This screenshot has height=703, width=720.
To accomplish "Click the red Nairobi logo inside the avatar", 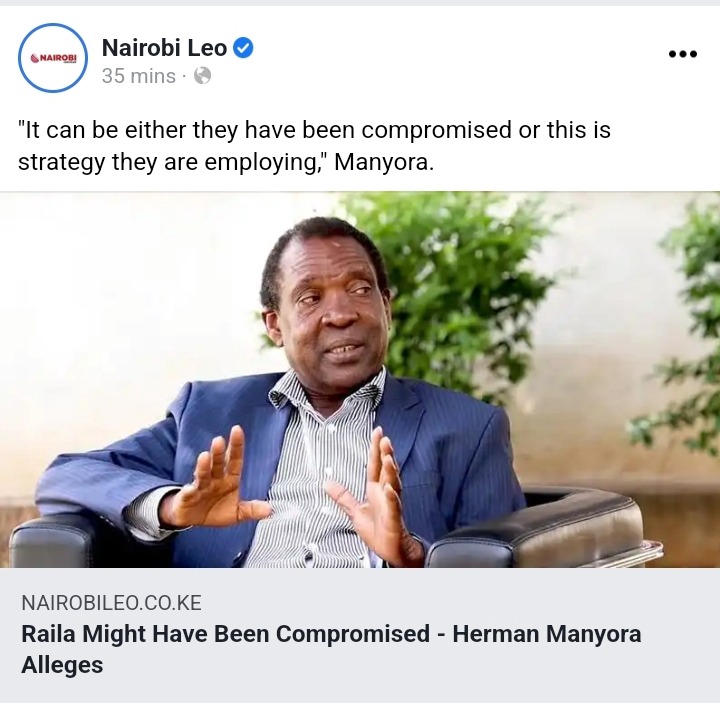I will (x=53, y=58).
